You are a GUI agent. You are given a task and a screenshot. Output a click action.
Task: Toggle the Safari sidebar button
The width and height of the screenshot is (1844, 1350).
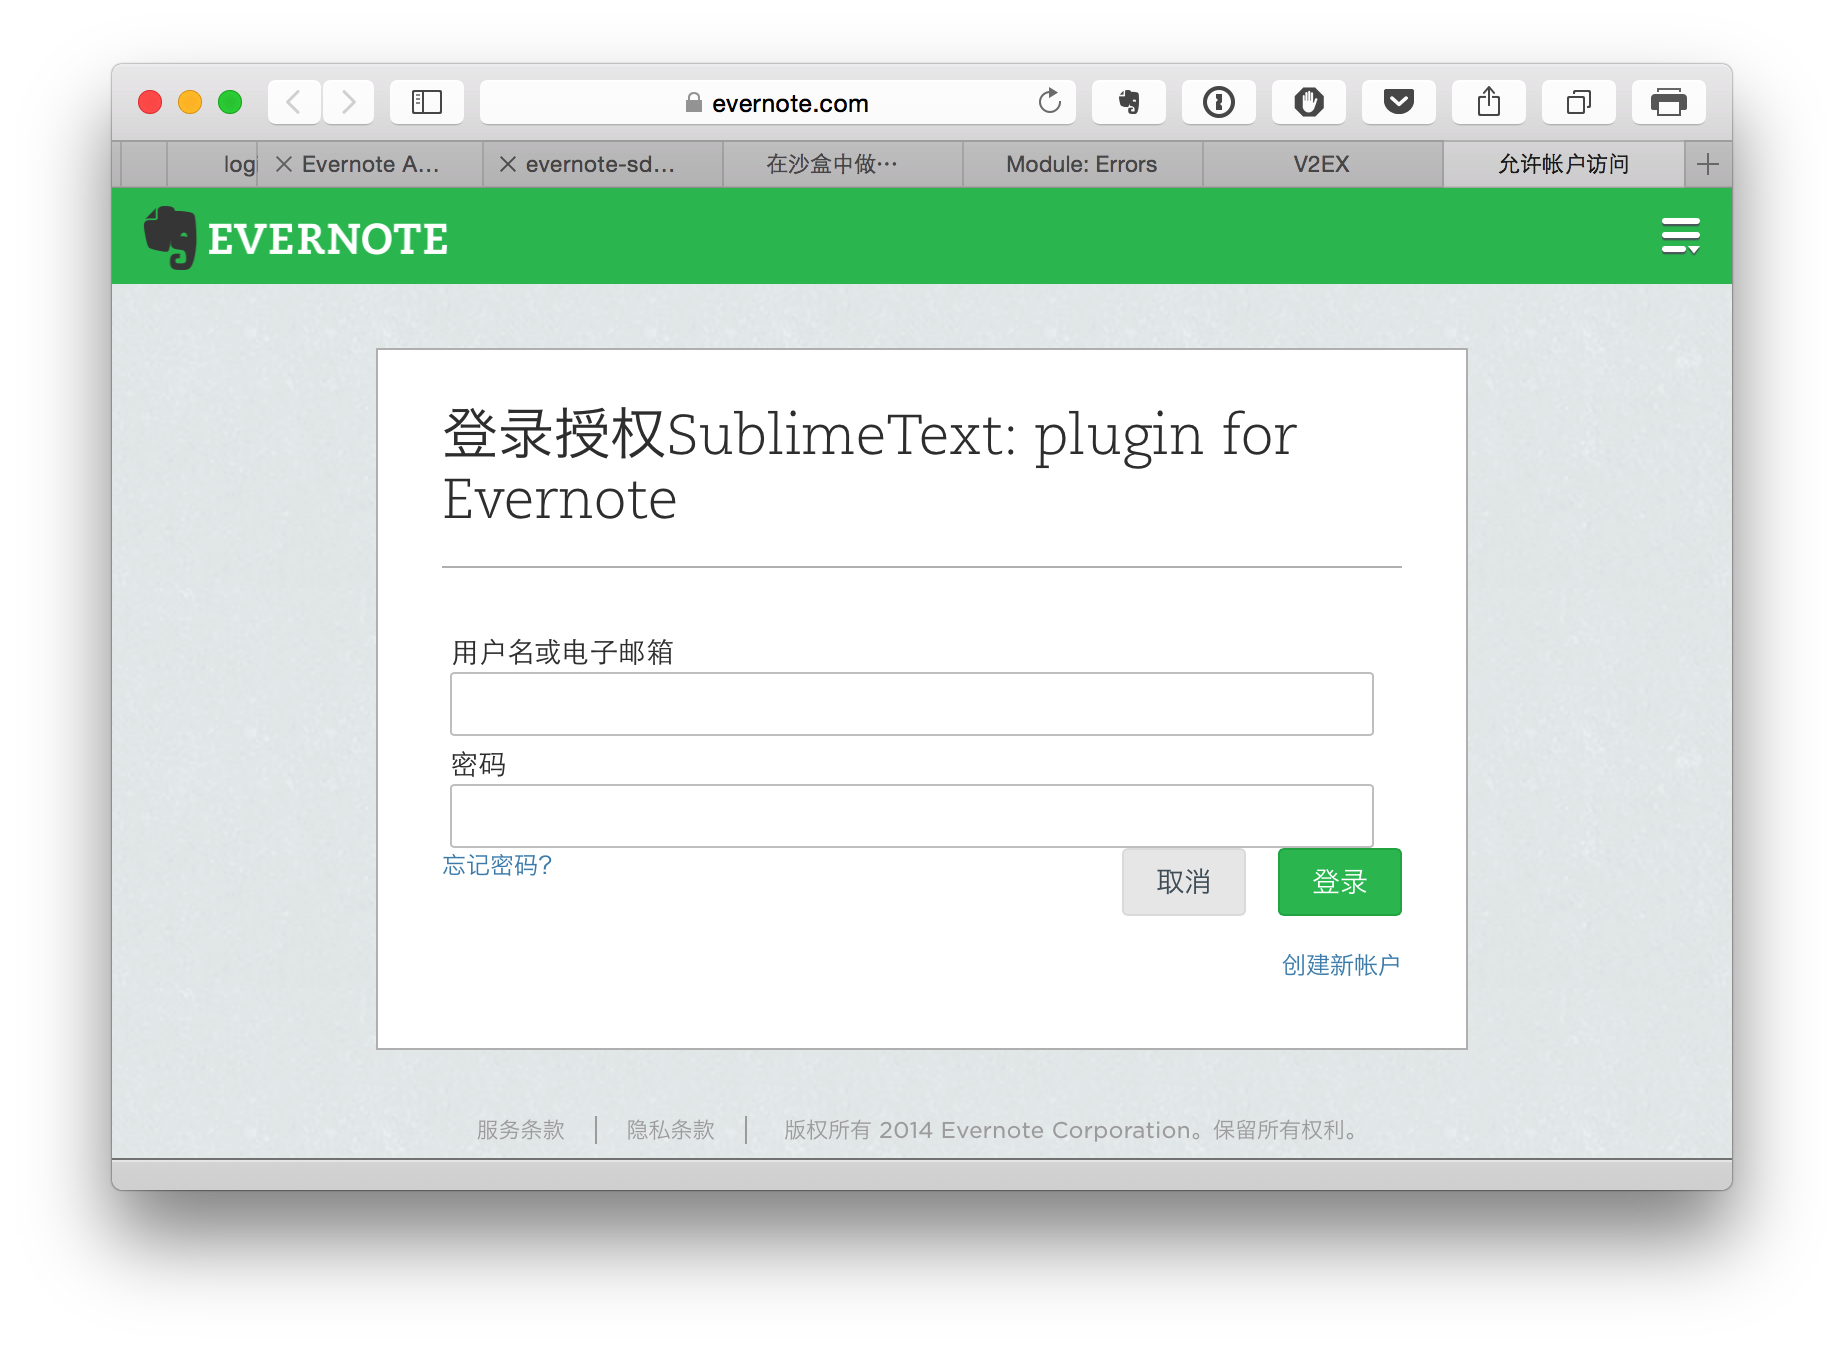tap(427, 102)
